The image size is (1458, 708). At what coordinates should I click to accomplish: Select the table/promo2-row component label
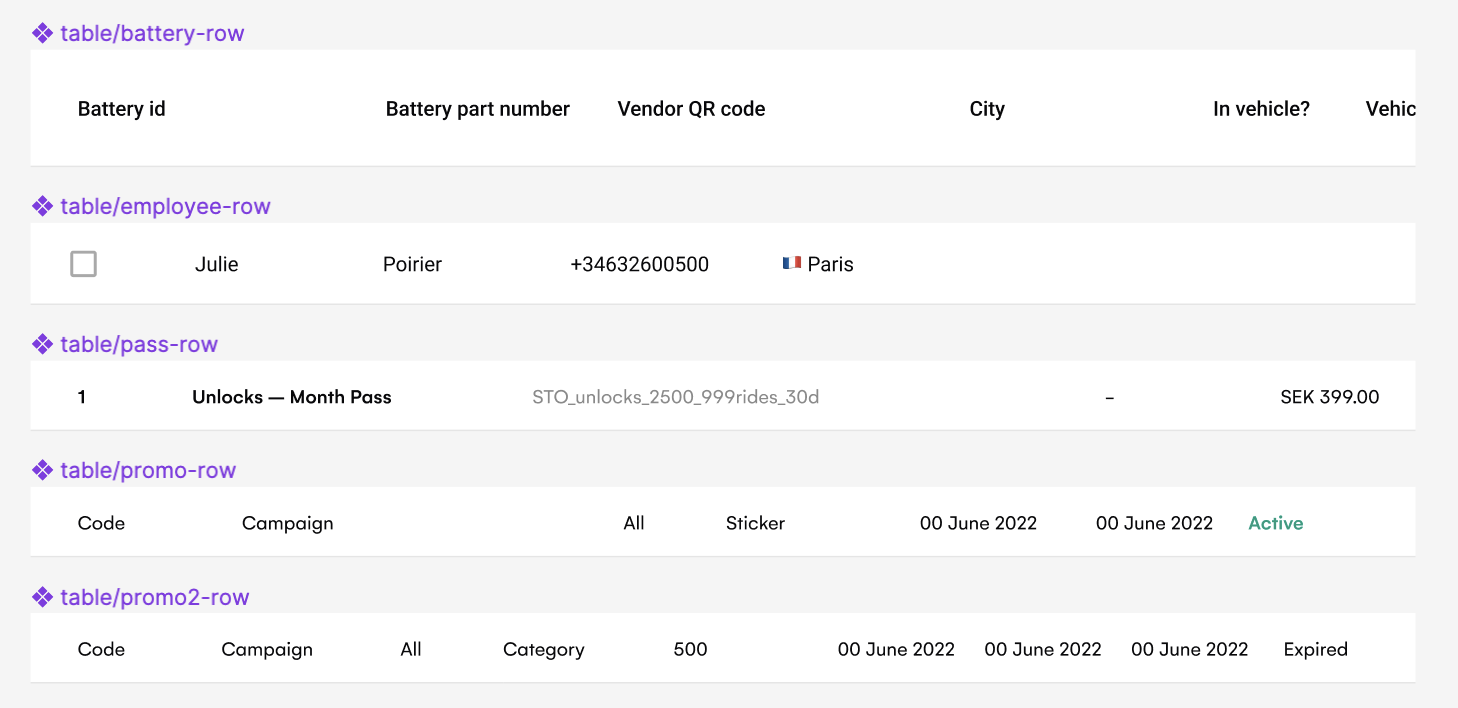155,598
